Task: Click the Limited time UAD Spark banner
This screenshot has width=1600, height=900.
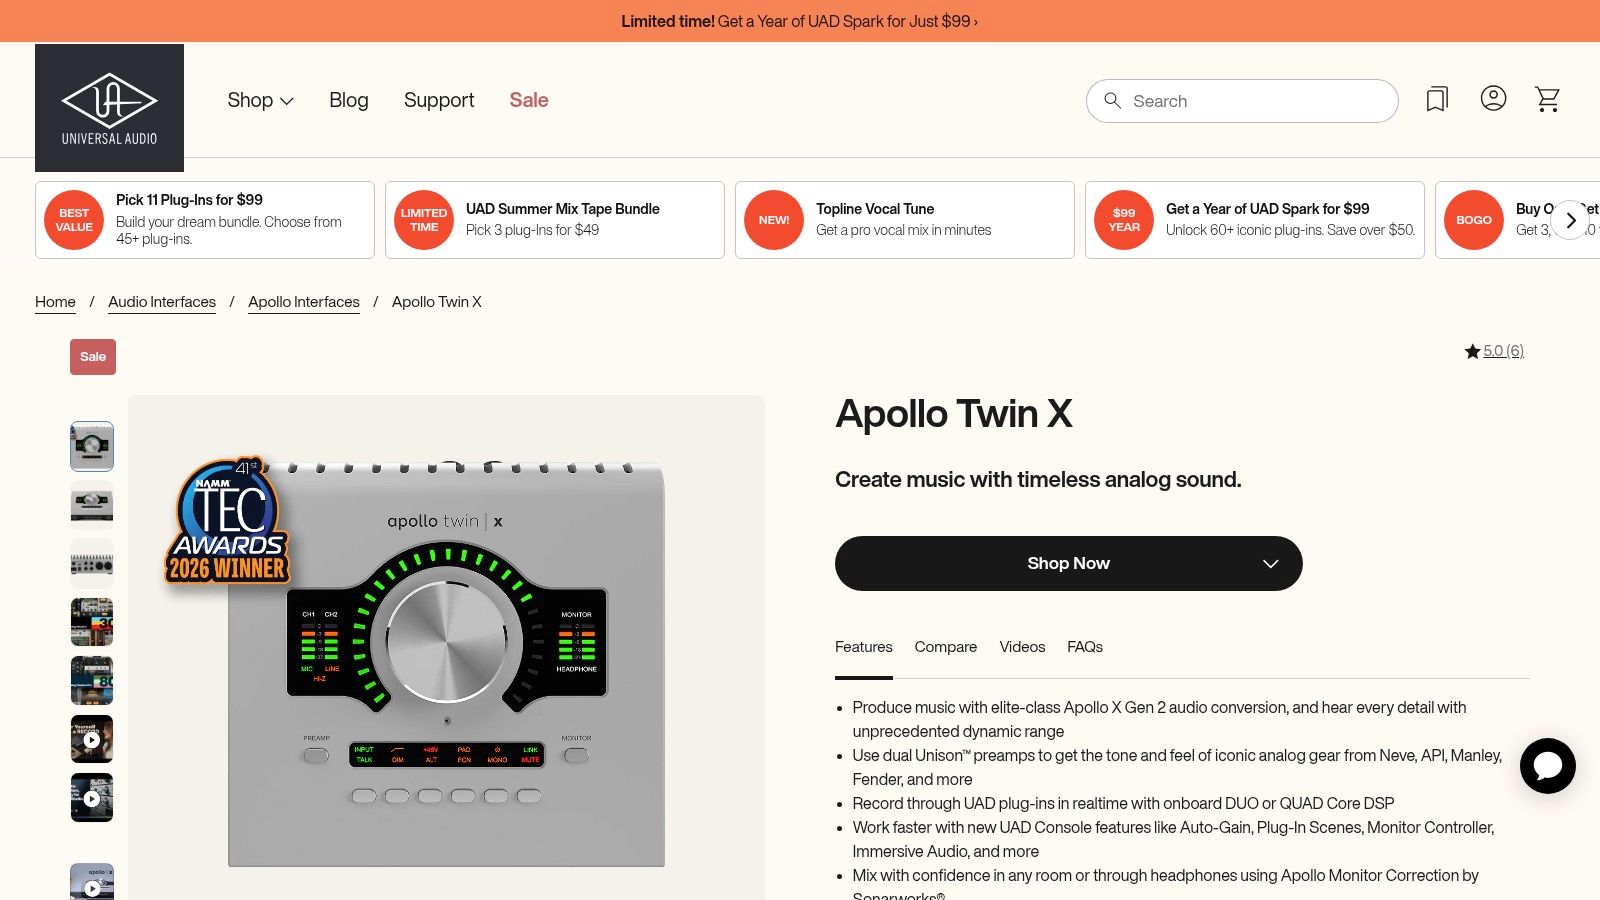Action: (x=799, y=21)
